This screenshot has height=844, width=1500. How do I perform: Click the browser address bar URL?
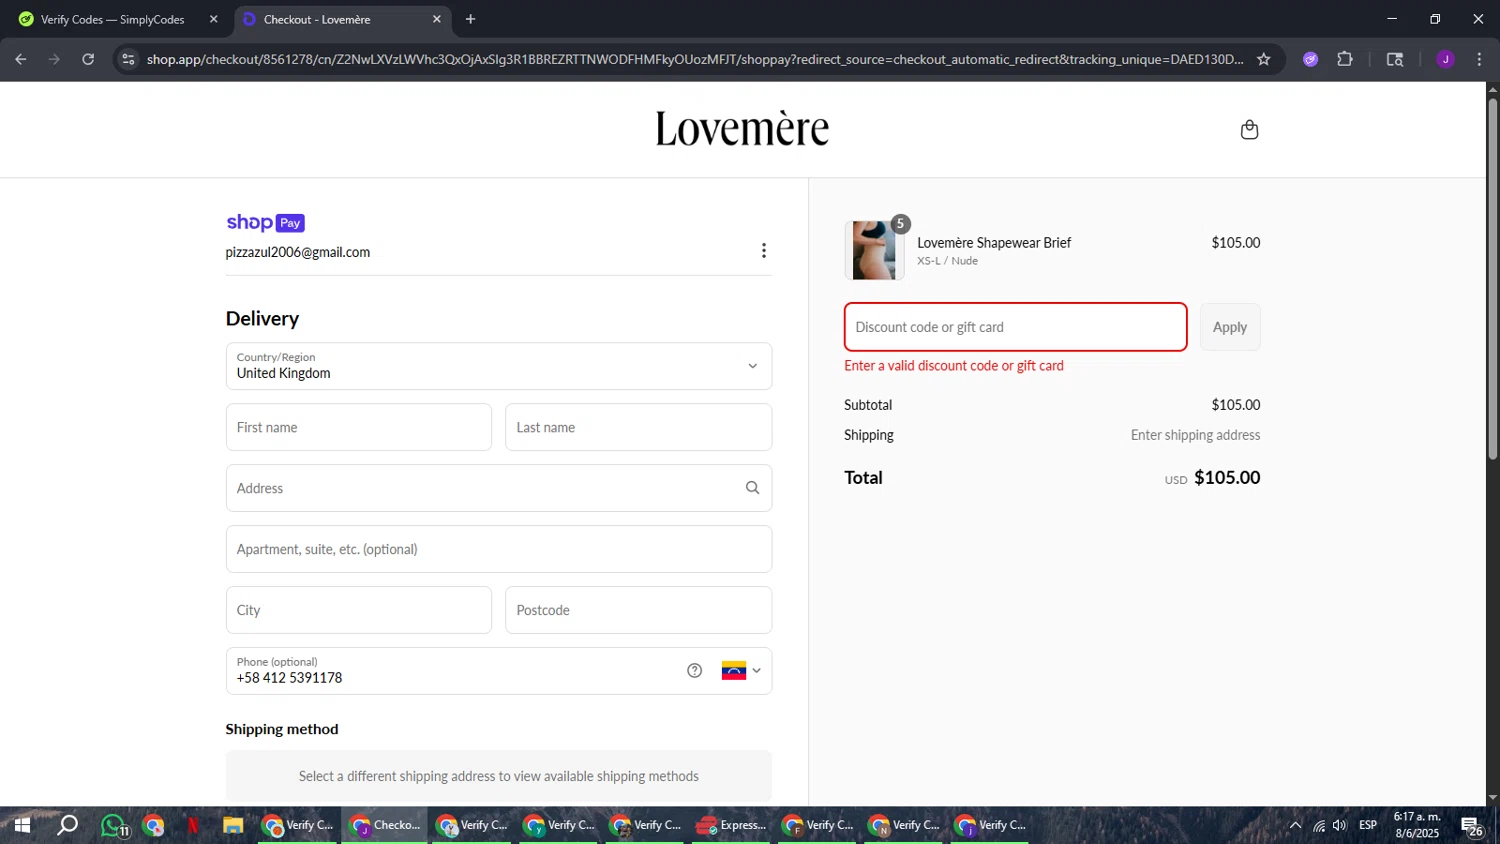pos(695,59)
